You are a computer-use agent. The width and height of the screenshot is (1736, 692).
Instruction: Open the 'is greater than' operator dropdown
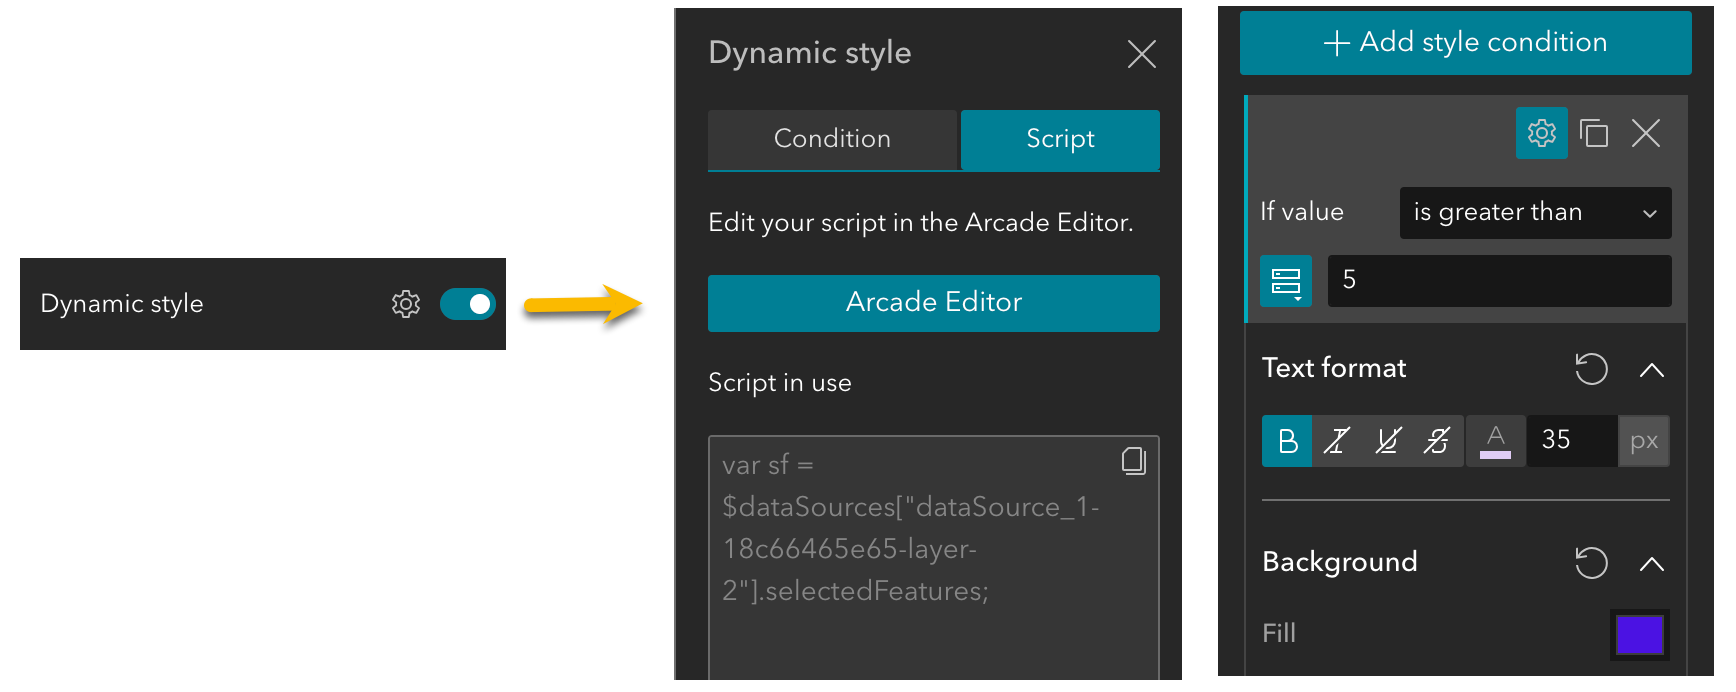tap(1535, 213)
